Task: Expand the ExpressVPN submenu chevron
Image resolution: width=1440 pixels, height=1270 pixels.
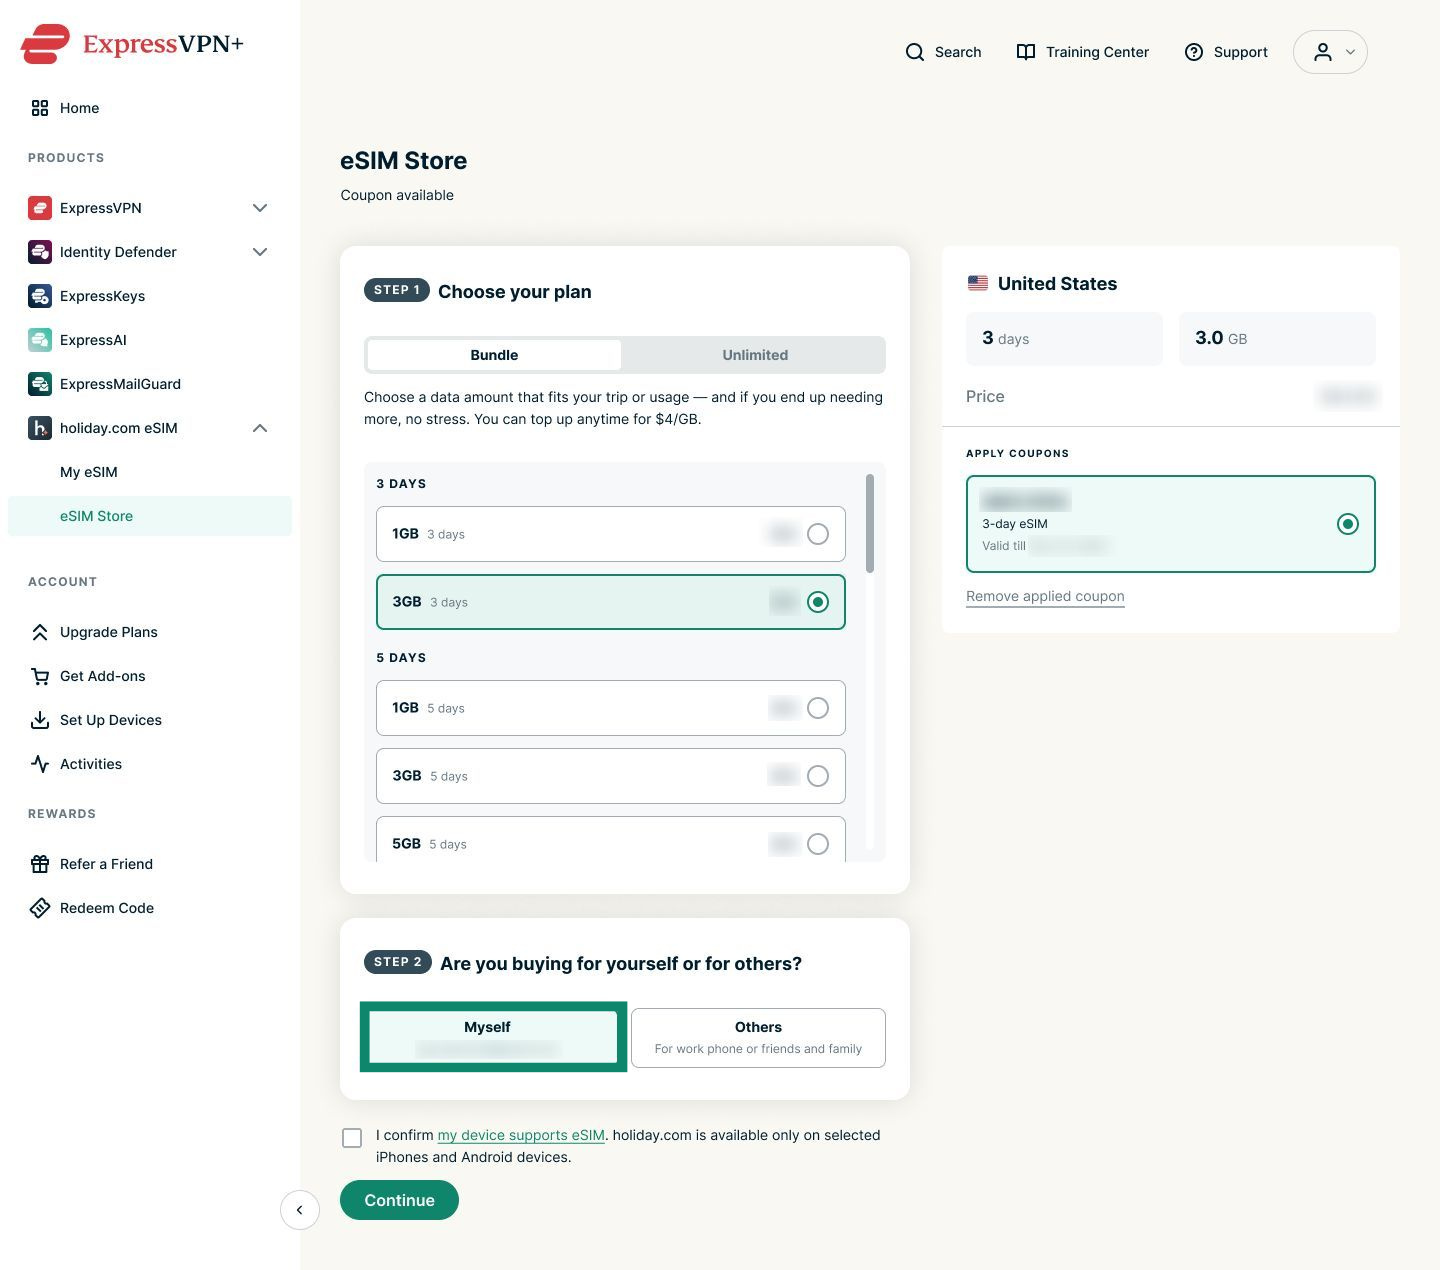Action: click(260, 208)
